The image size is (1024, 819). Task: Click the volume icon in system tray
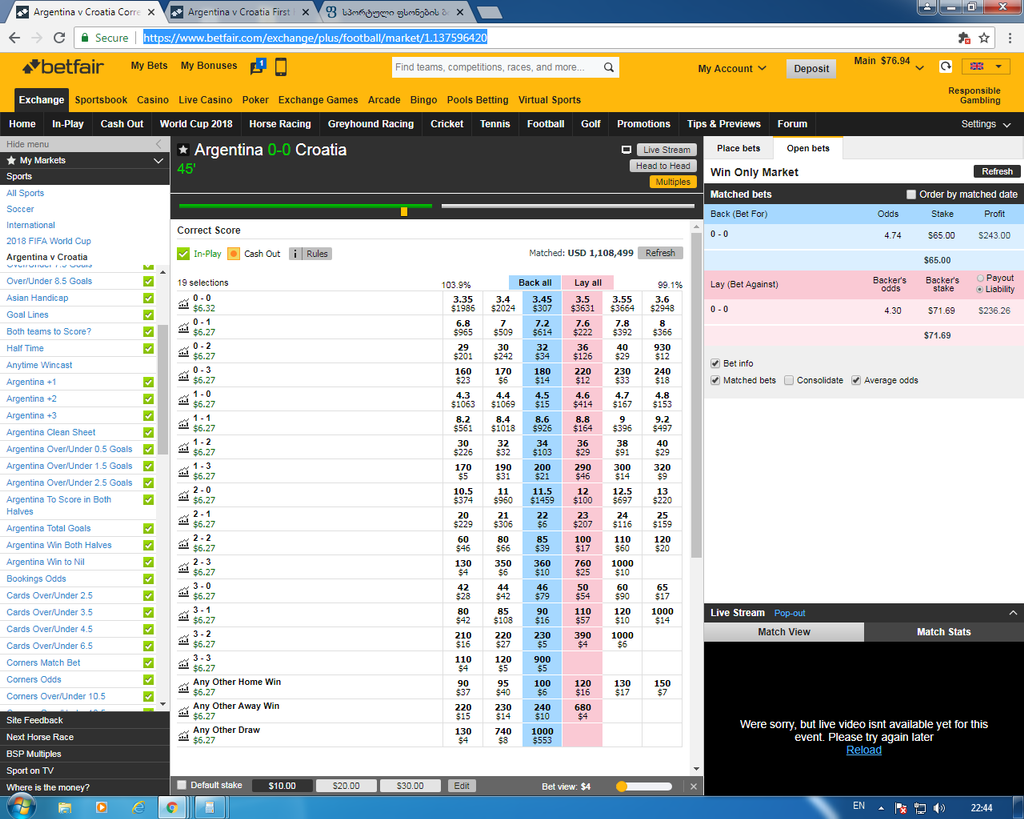[x=939, y=808]
